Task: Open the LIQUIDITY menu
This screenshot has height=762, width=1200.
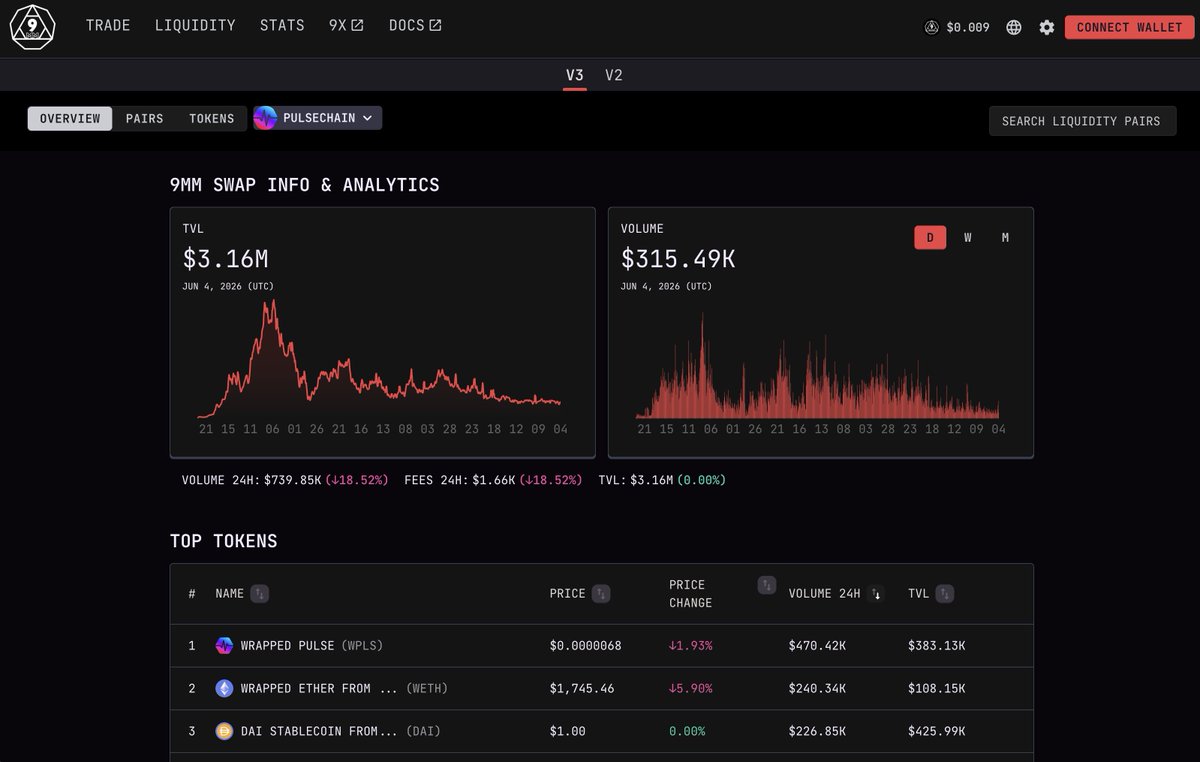Action: 195,25
